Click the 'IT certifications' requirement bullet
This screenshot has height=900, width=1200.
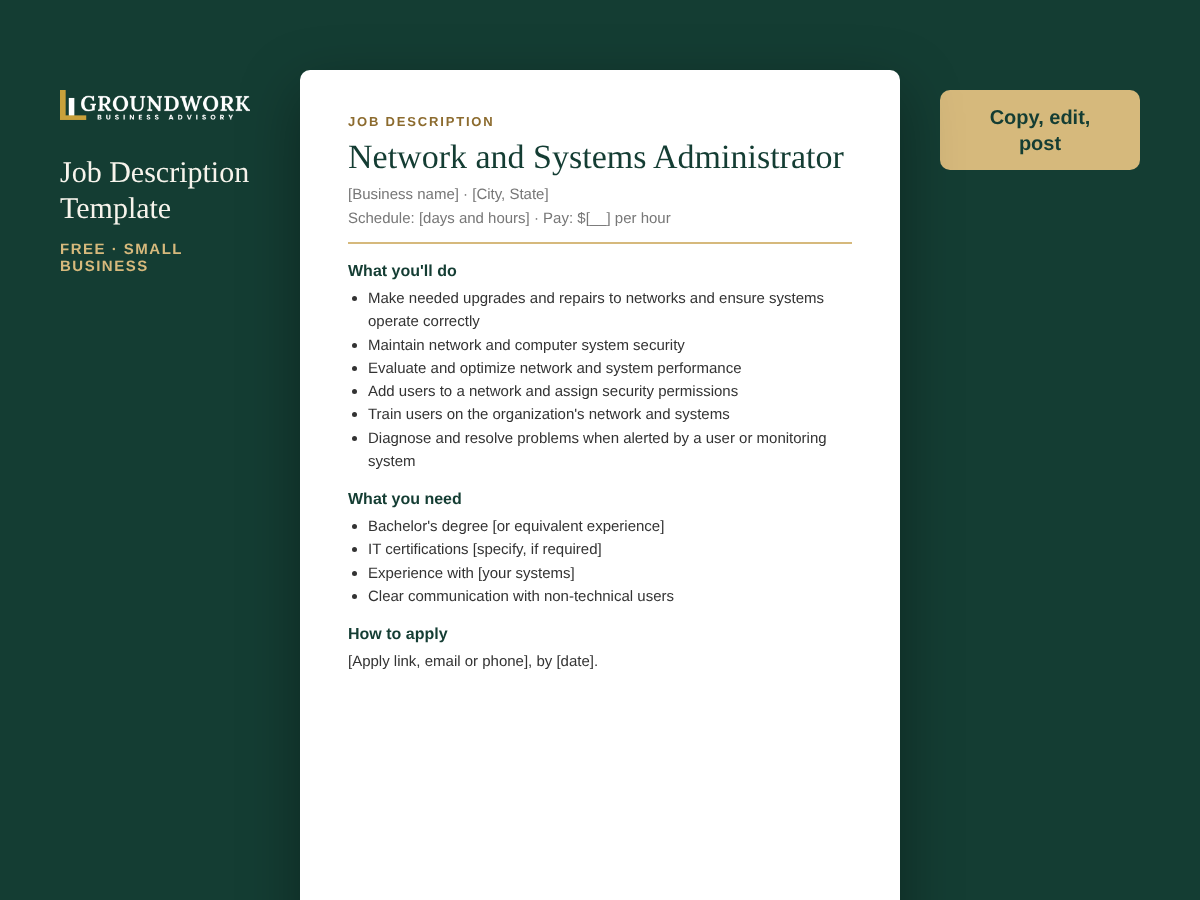(485, 549)
